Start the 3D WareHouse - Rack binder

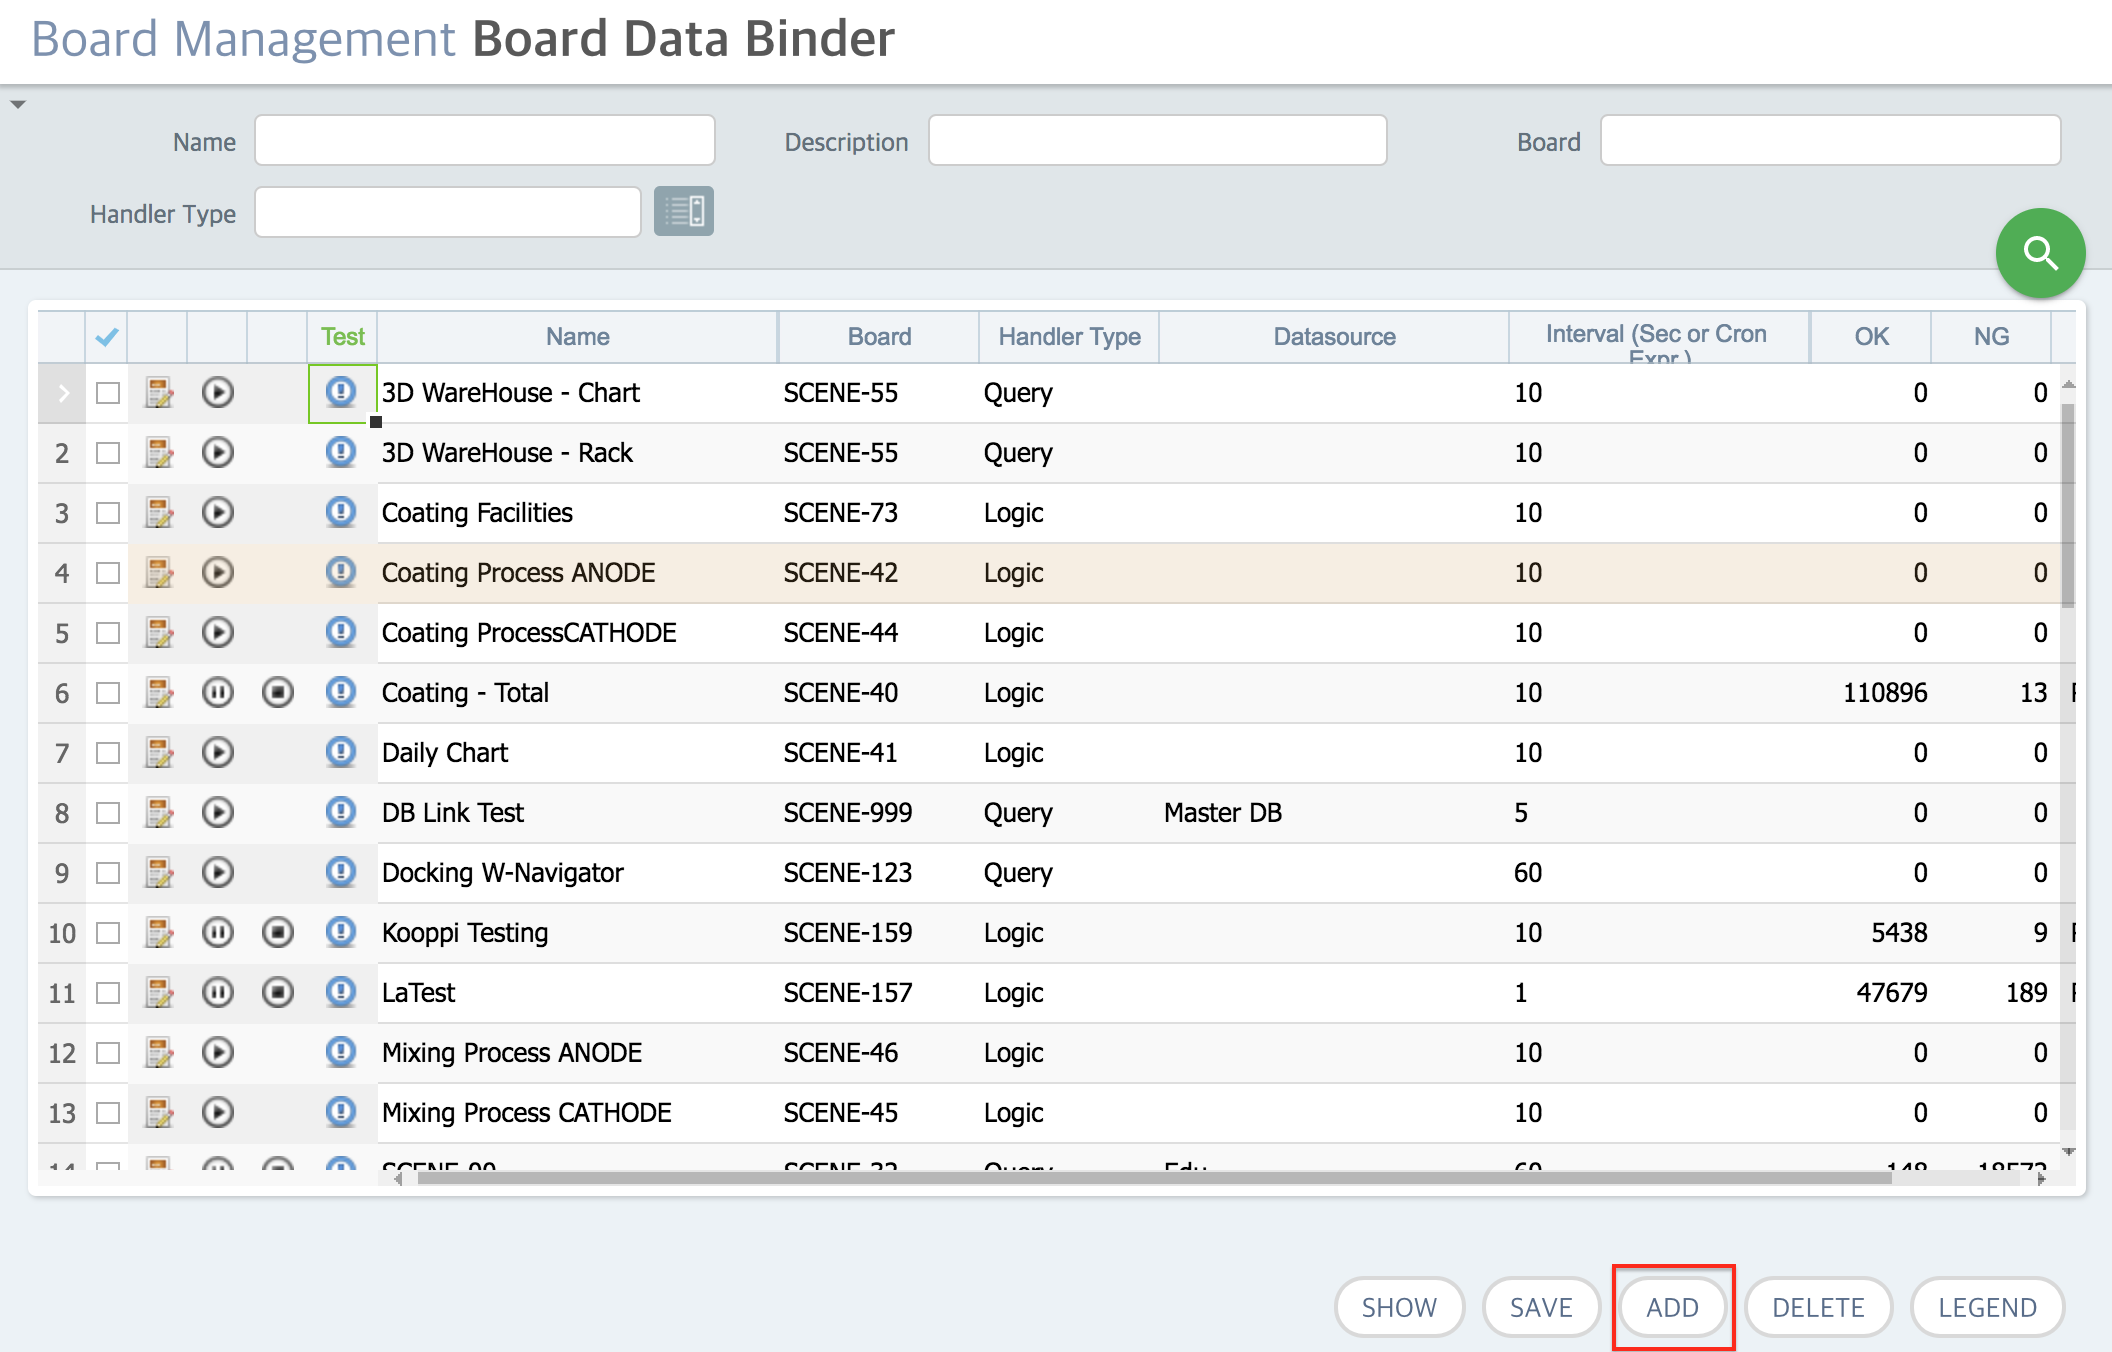tap(218, 452)
